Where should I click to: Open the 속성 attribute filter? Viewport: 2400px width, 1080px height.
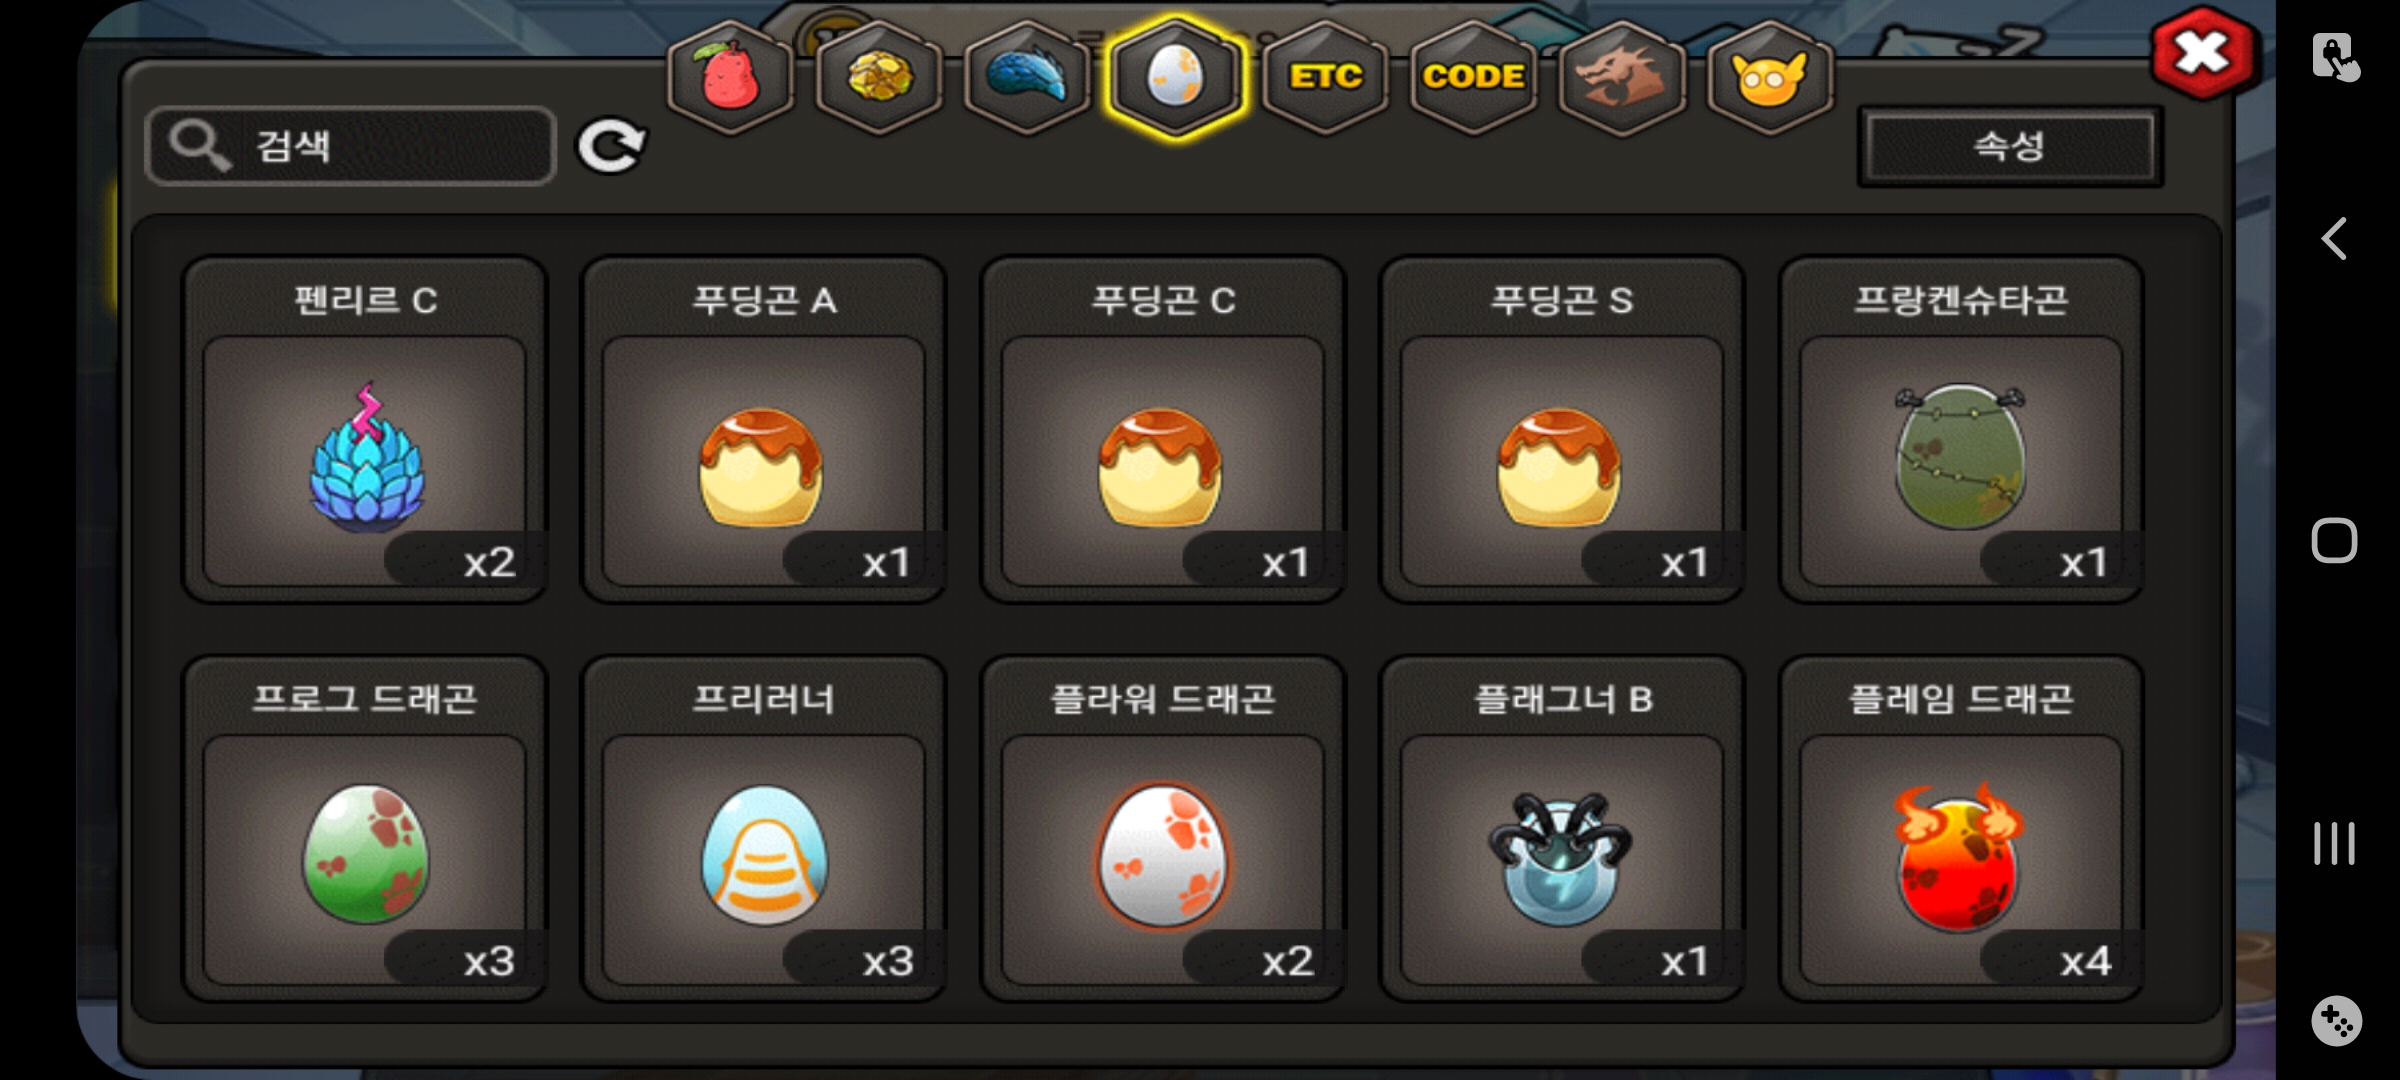click(x=2010, y=147)
